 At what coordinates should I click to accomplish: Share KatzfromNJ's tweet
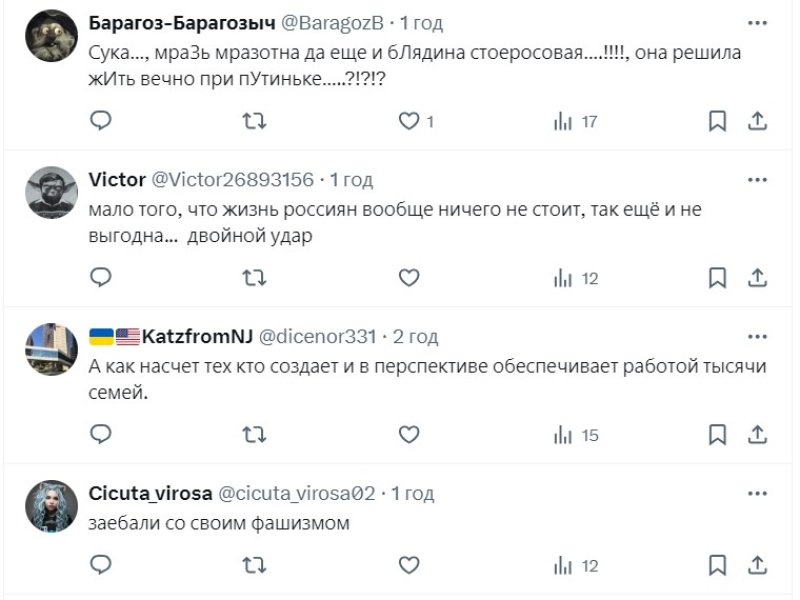[757, 435]
